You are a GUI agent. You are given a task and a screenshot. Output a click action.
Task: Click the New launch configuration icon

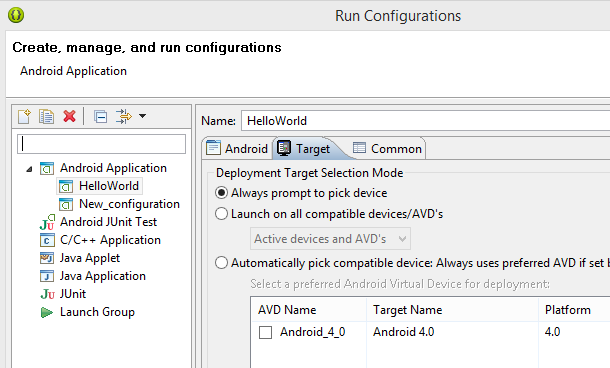point(24,116)
